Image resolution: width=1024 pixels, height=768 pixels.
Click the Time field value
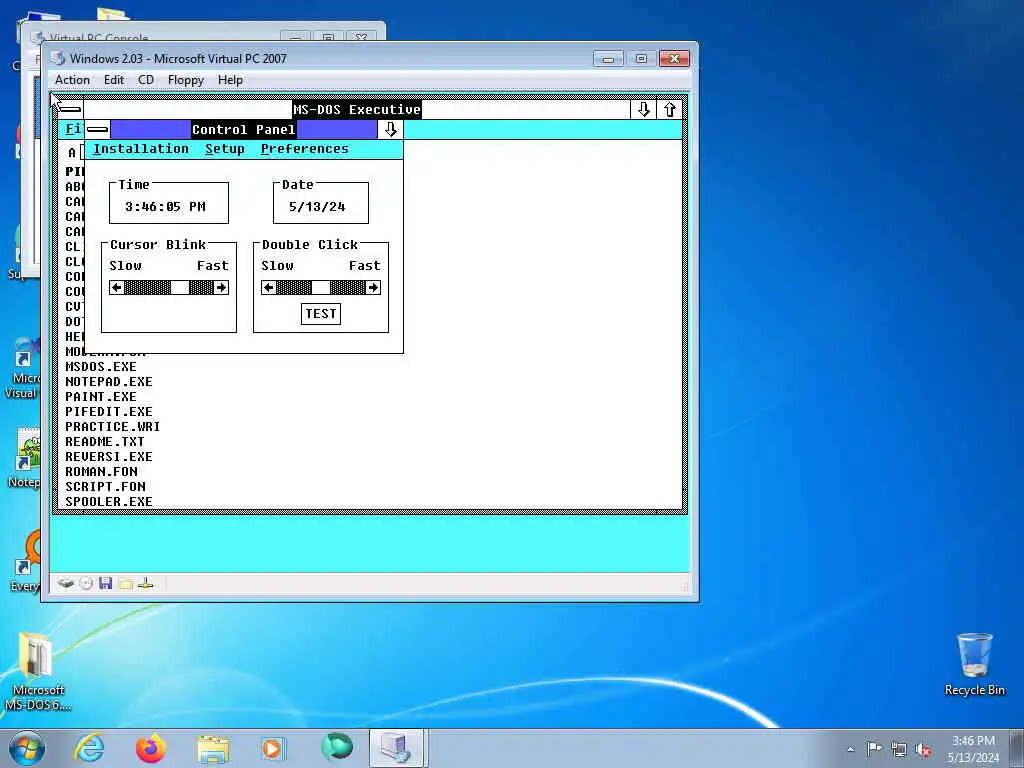(165, 207)
